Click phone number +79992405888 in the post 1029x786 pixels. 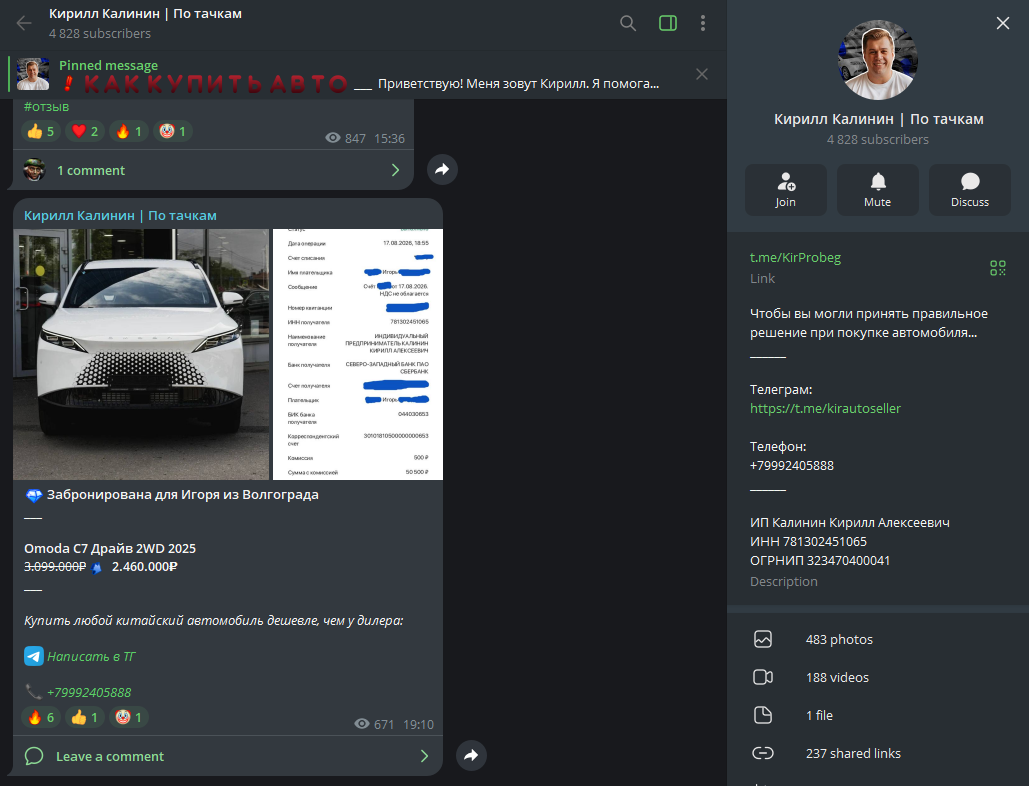(x=89, y=692)
